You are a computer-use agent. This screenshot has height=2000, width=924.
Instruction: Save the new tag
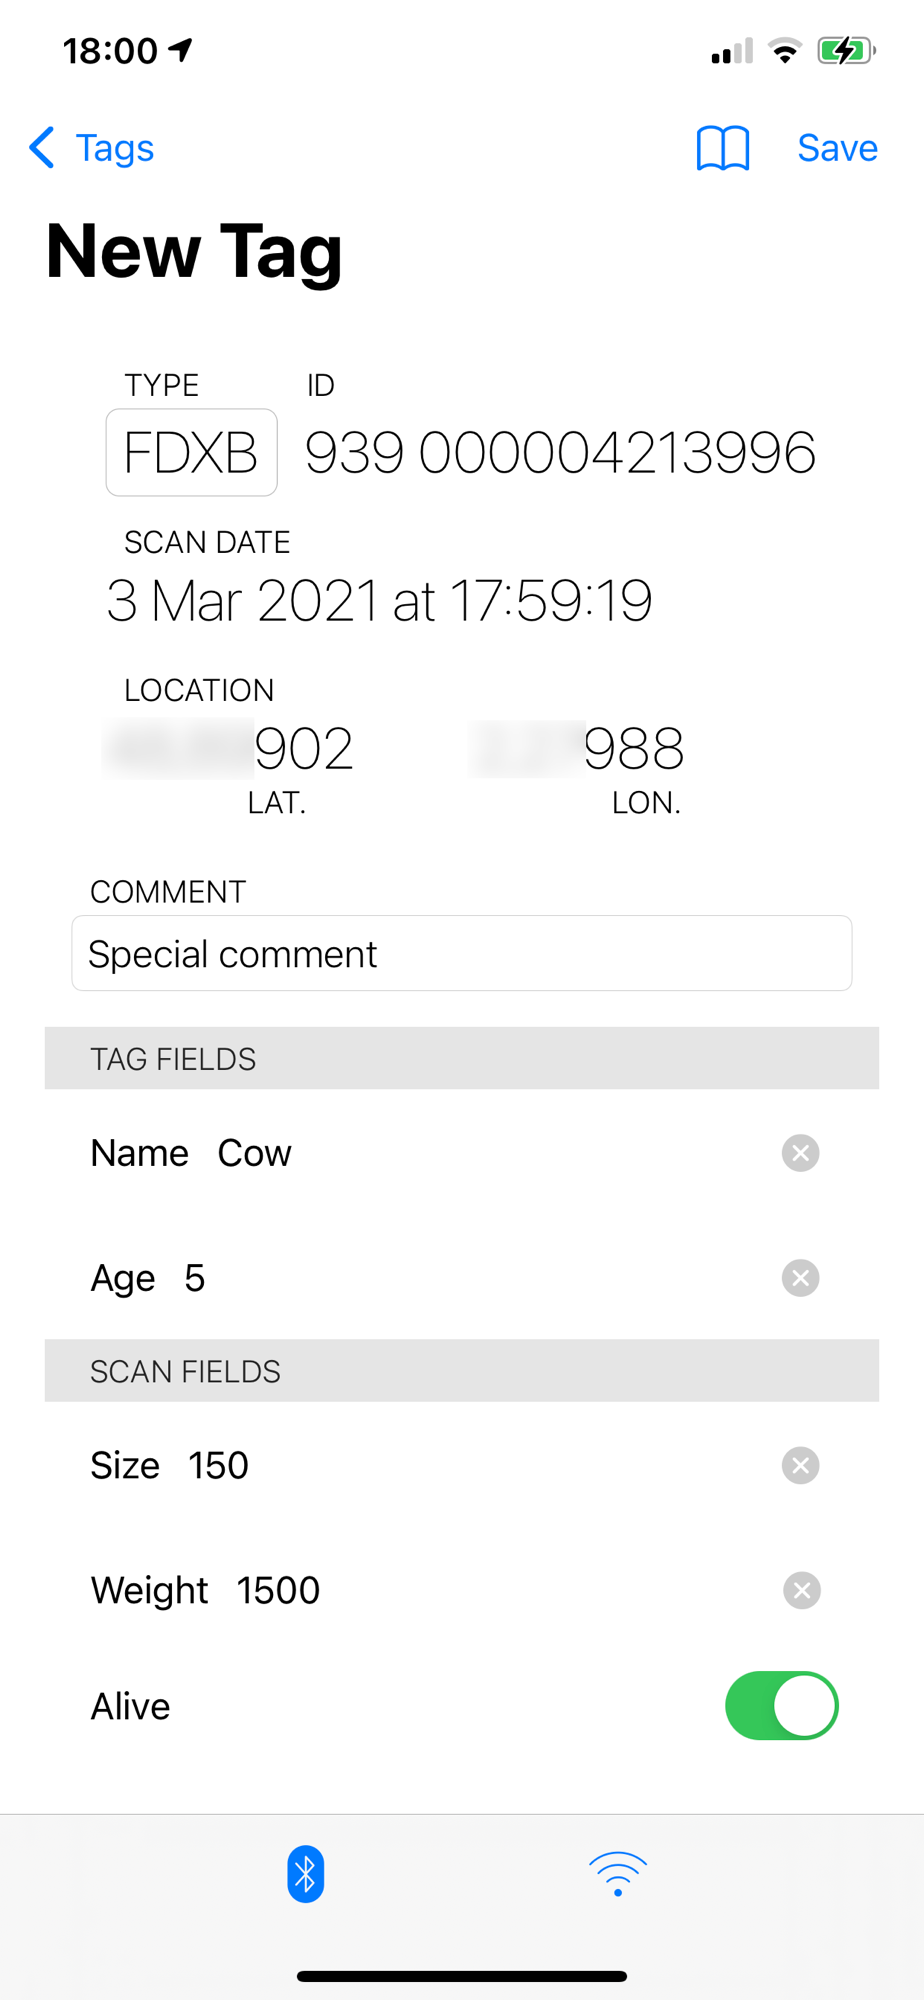coord(837,148)
